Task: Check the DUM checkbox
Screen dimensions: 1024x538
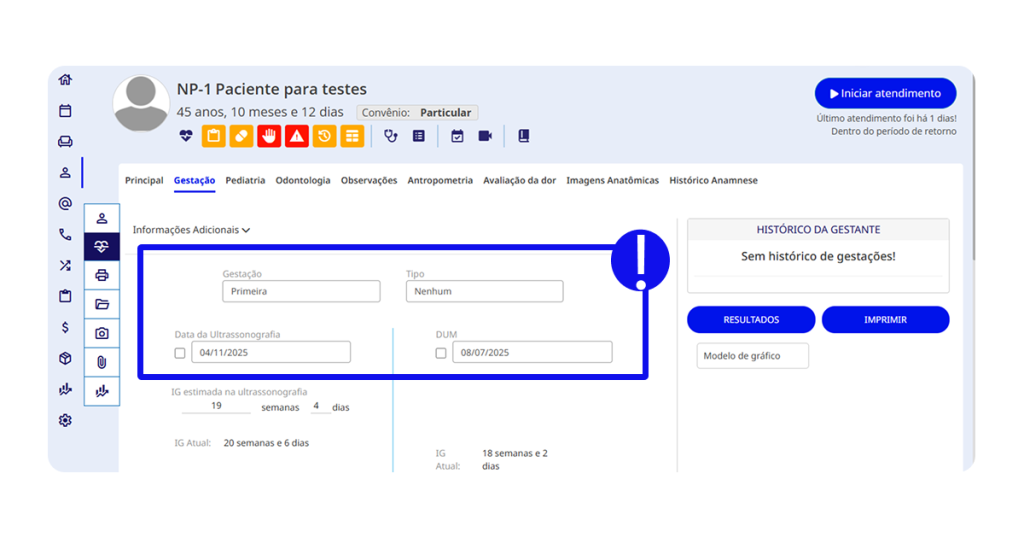Action: pyautogui.click(x=441, y=353)
